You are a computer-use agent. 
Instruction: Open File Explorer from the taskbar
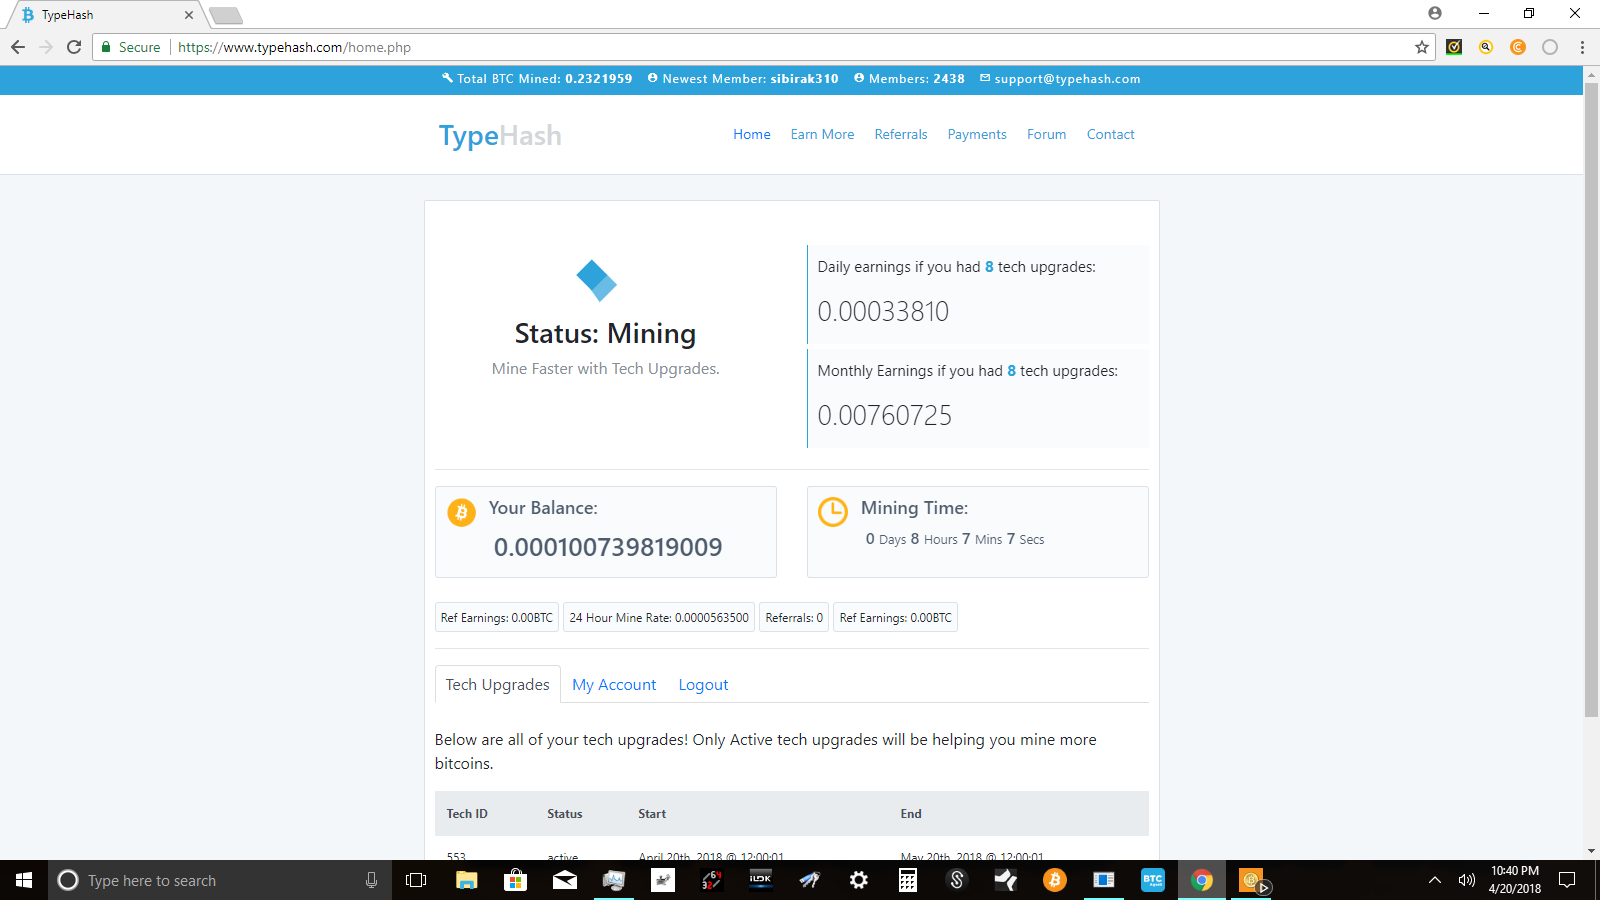[466, 880]
